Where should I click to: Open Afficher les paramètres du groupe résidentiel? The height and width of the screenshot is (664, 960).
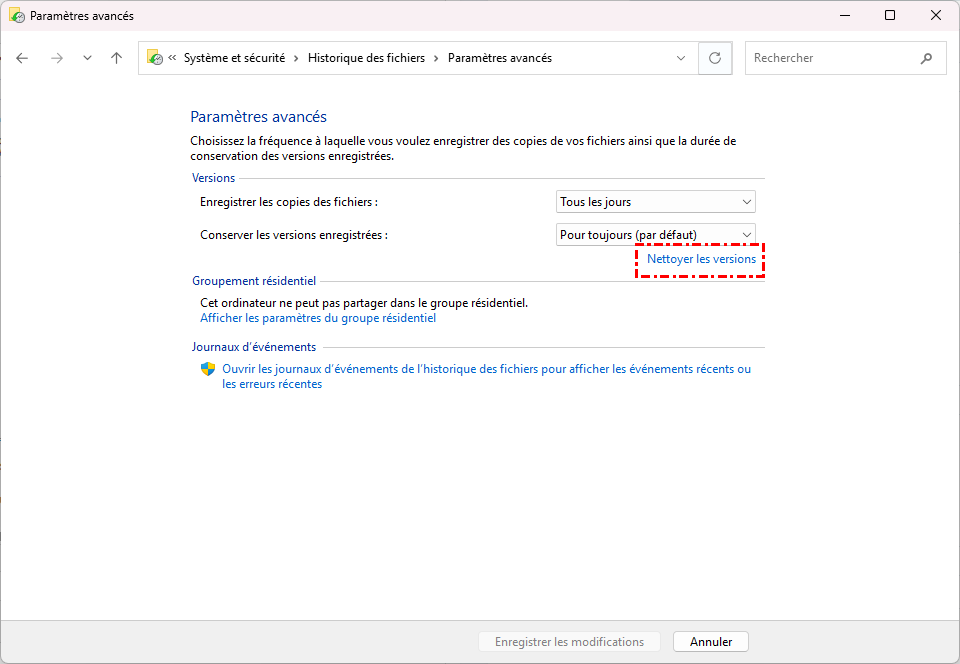tap(318, 318)
